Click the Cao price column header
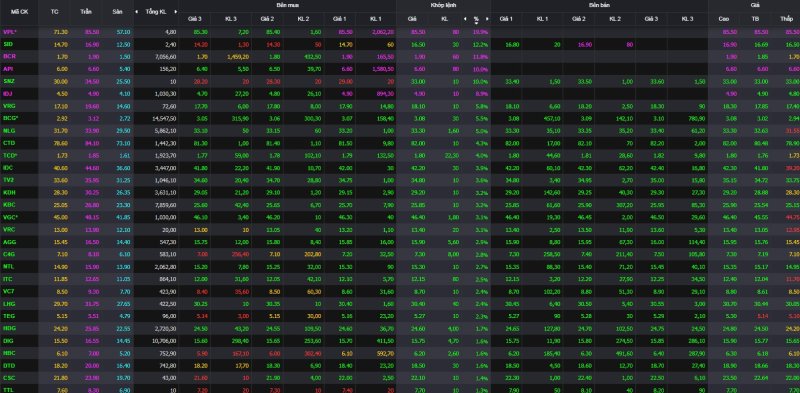 723,19
